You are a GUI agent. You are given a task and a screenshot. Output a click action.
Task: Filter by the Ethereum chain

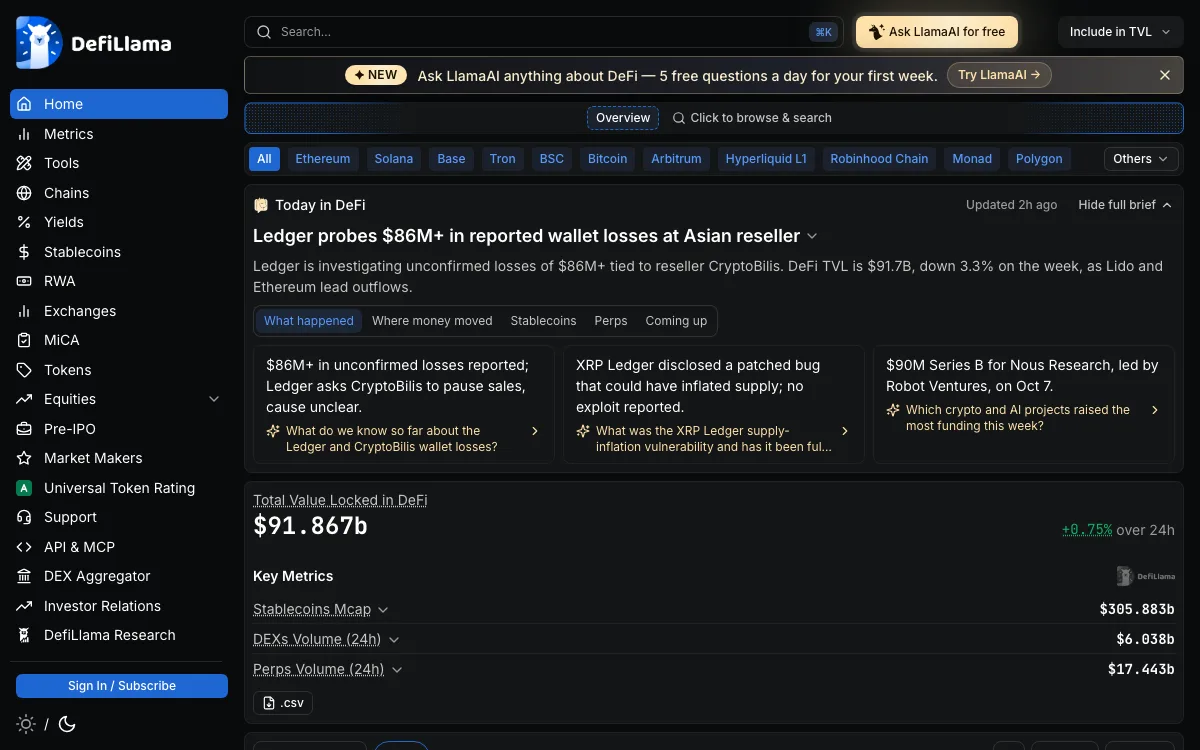(x=323, y=159)
